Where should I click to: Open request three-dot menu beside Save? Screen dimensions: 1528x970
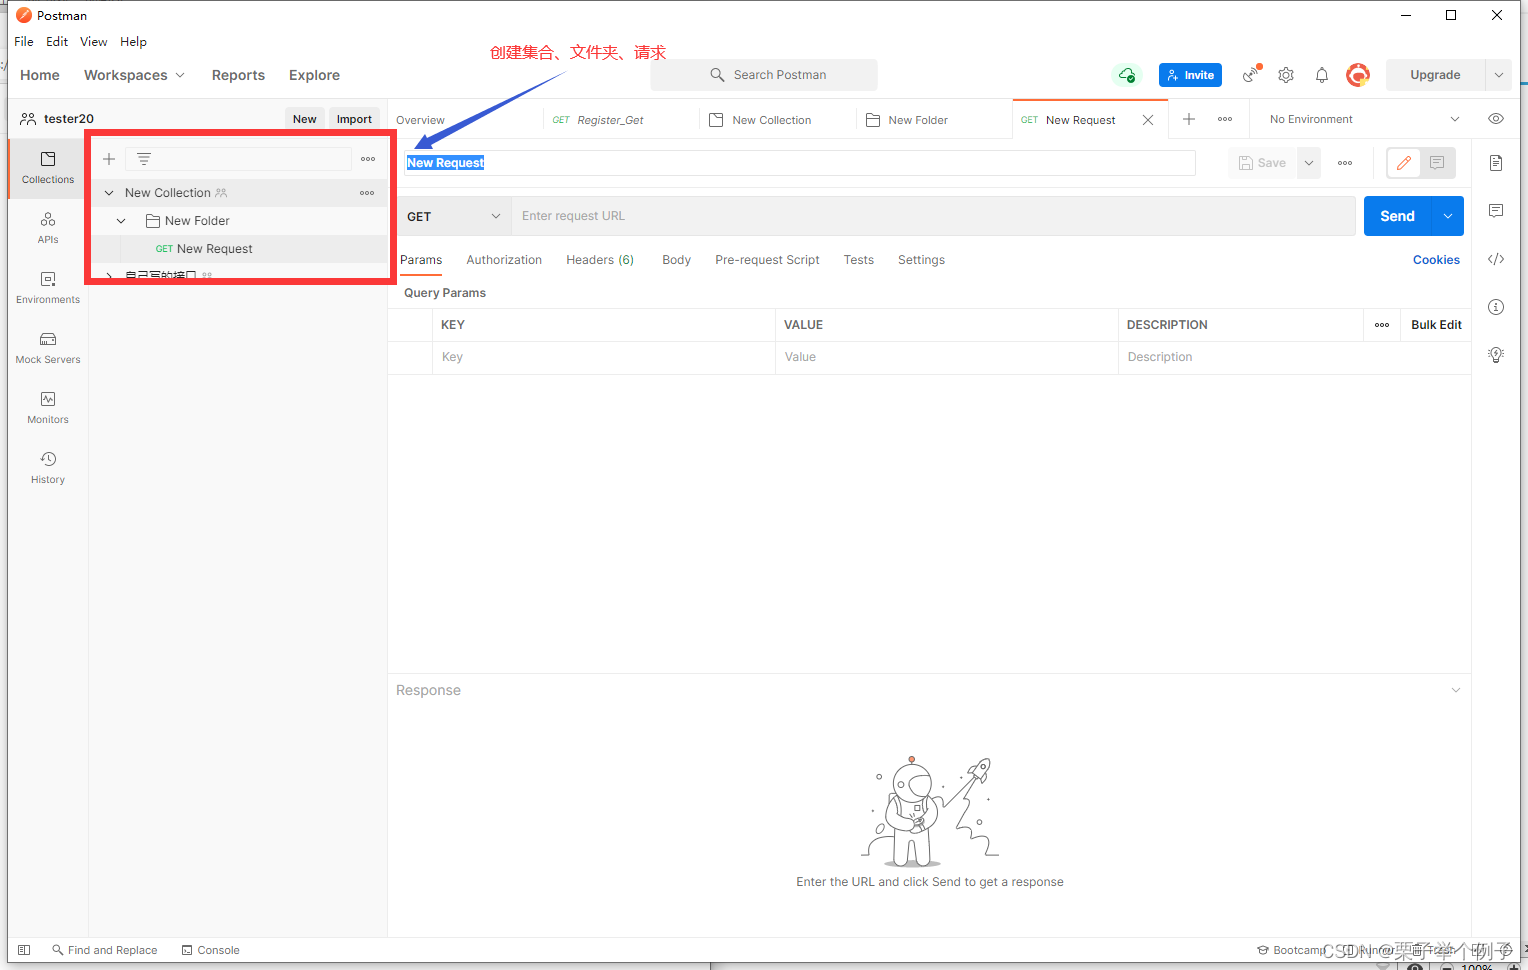click(x=1345, y=163)
